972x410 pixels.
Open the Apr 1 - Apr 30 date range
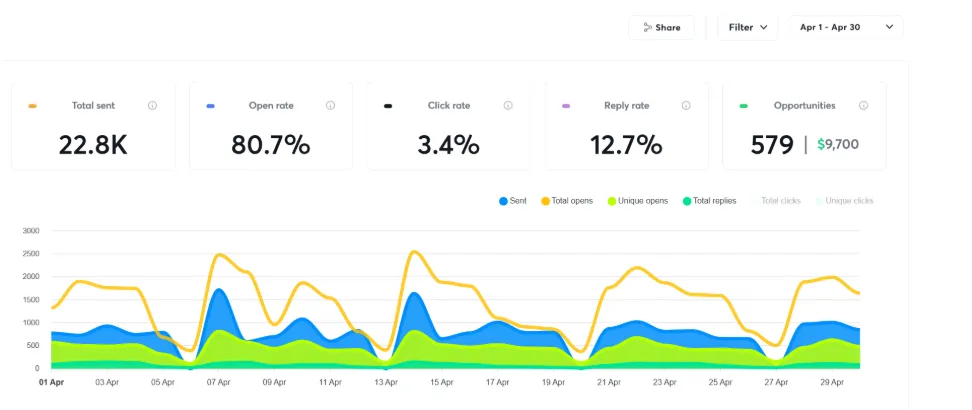click(846, 27)
